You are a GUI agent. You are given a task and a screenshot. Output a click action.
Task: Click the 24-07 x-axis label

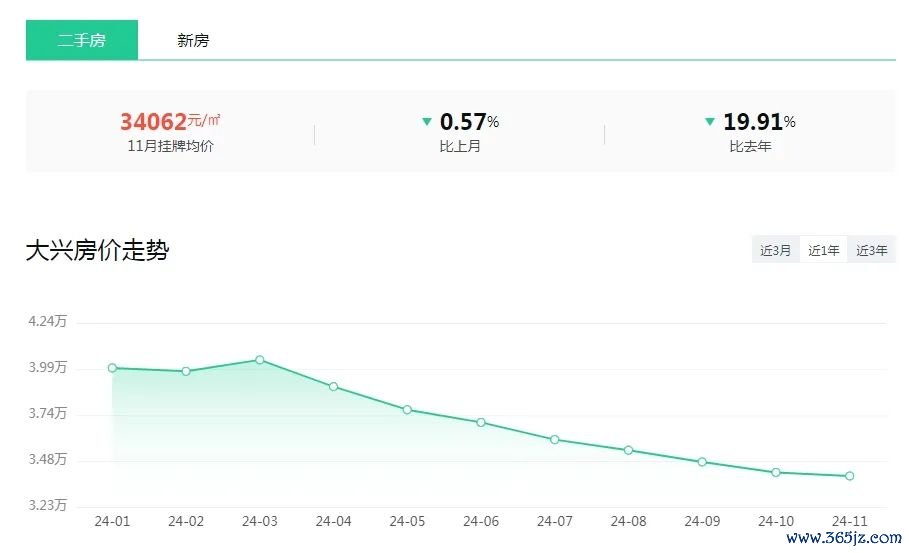(555, 521)
